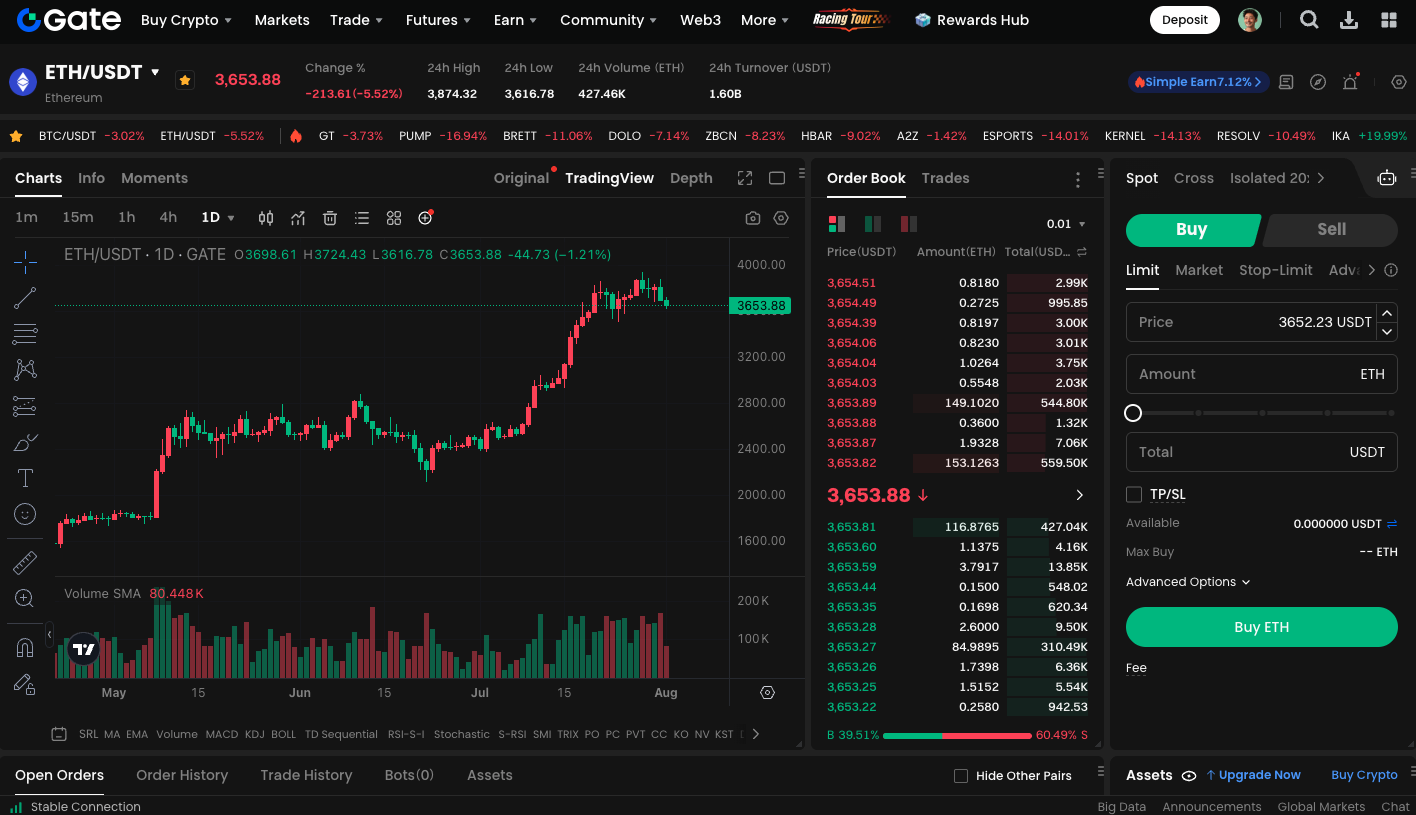Toggle the ETH/USDT favorite star

pos(185,80)
